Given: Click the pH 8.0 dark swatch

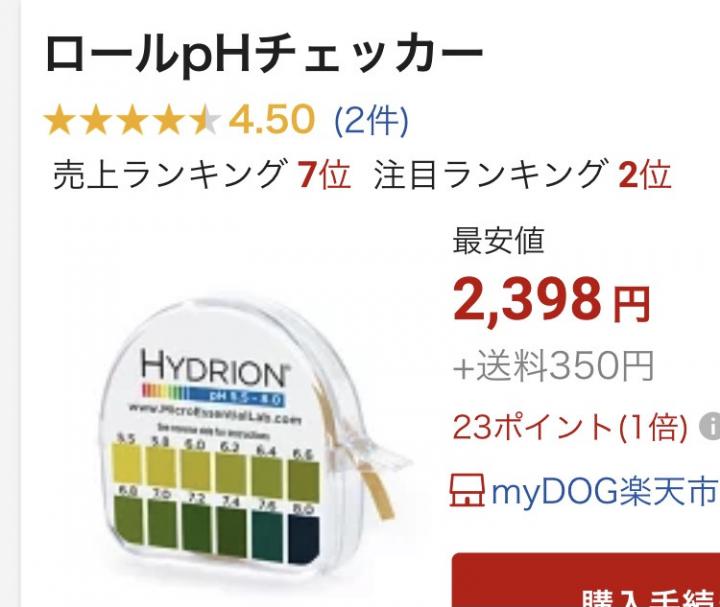Looking at the screenshot, I should [304, 538].
